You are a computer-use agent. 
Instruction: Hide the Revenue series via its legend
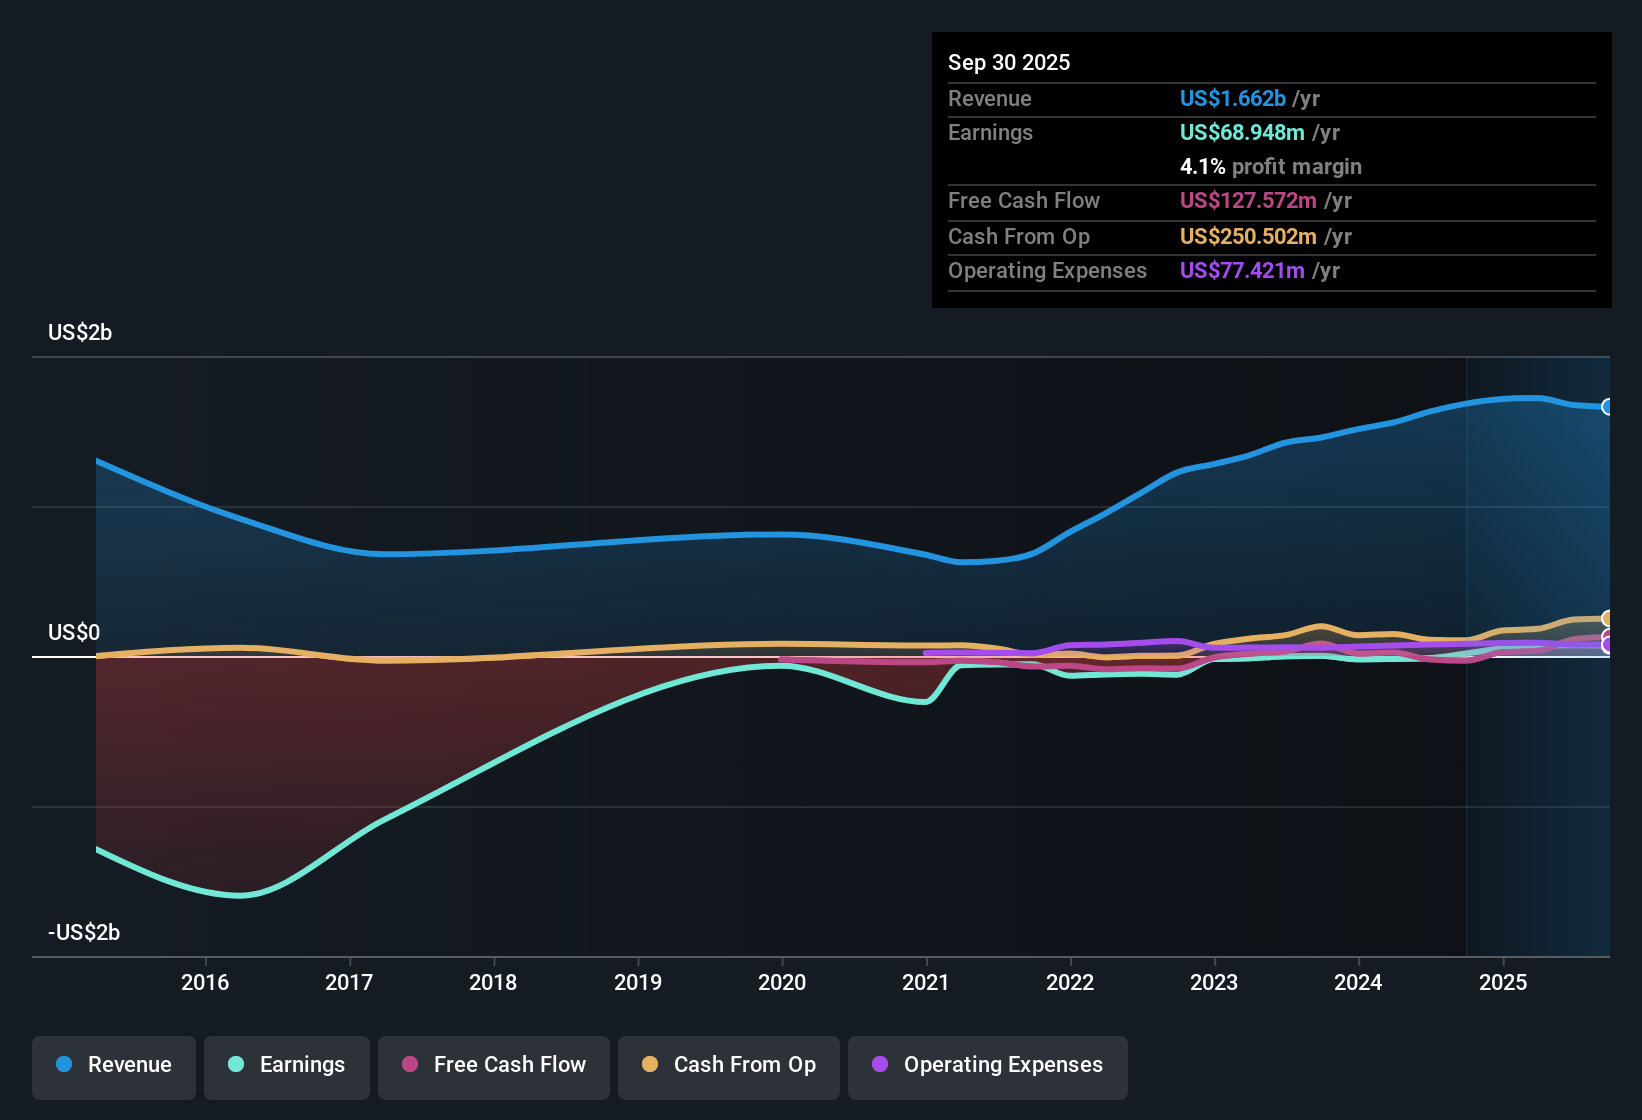click(x=113, y=1065)
